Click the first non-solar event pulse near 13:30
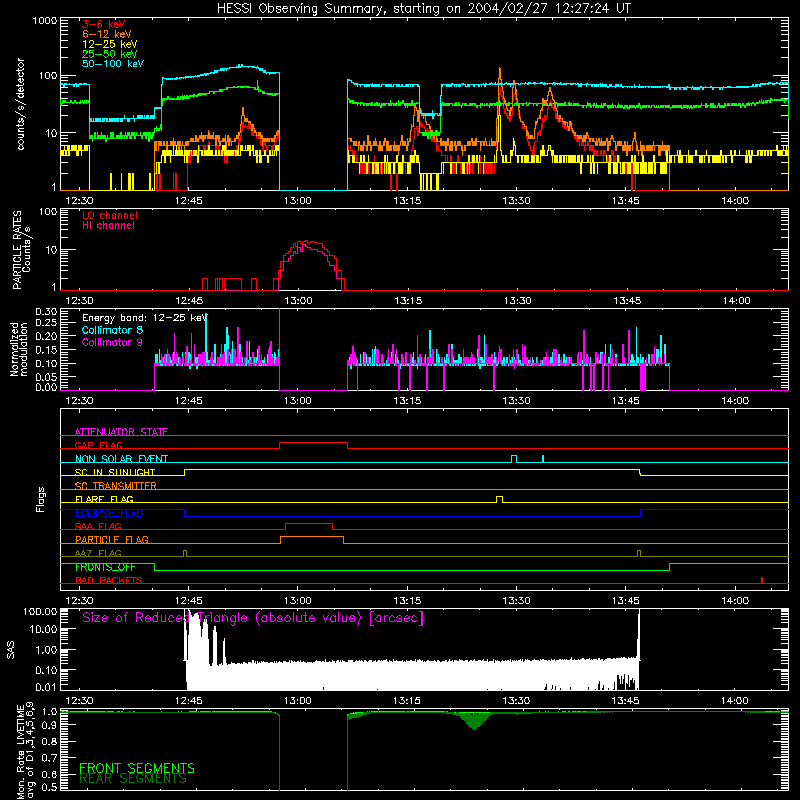The image size is (800, 800). point(514,459)
